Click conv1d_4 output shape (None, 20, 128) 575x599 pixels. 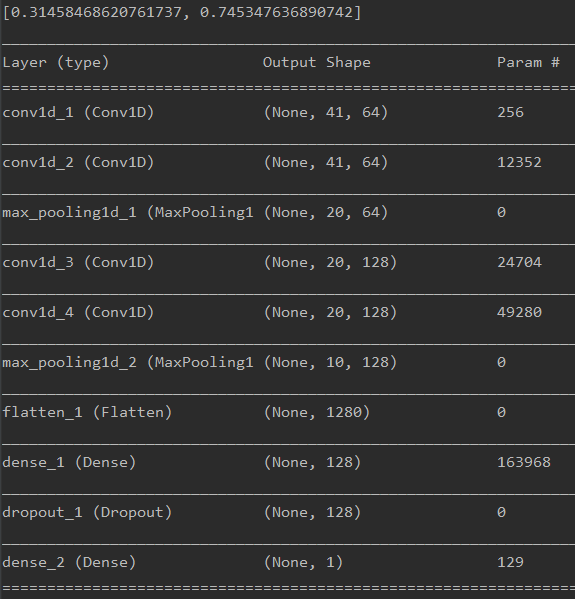(x=330, y=312)
